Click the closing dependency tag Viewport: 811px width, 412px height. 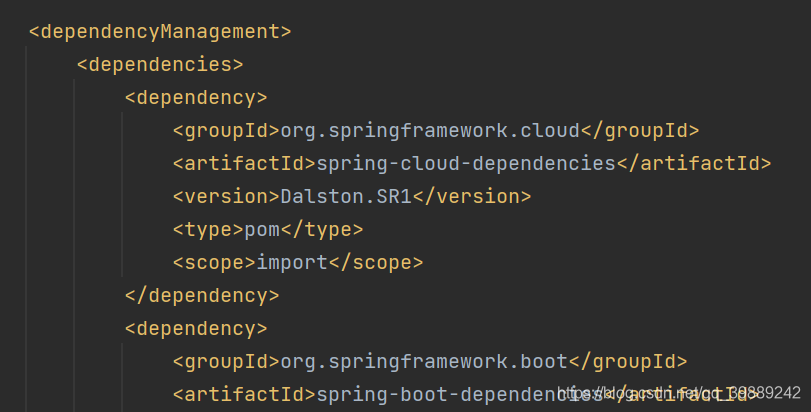tap(202, 296)
